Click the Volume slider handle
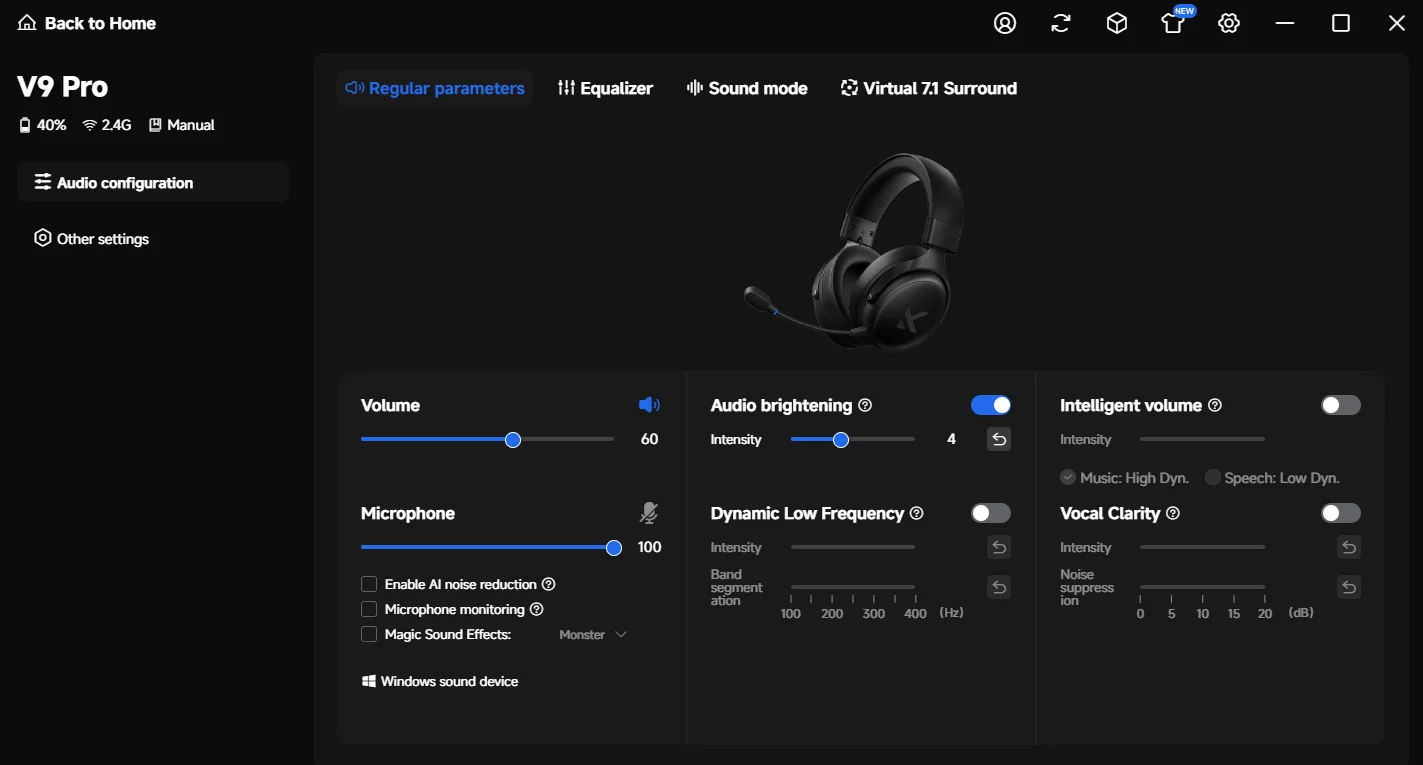 point(513,439)
